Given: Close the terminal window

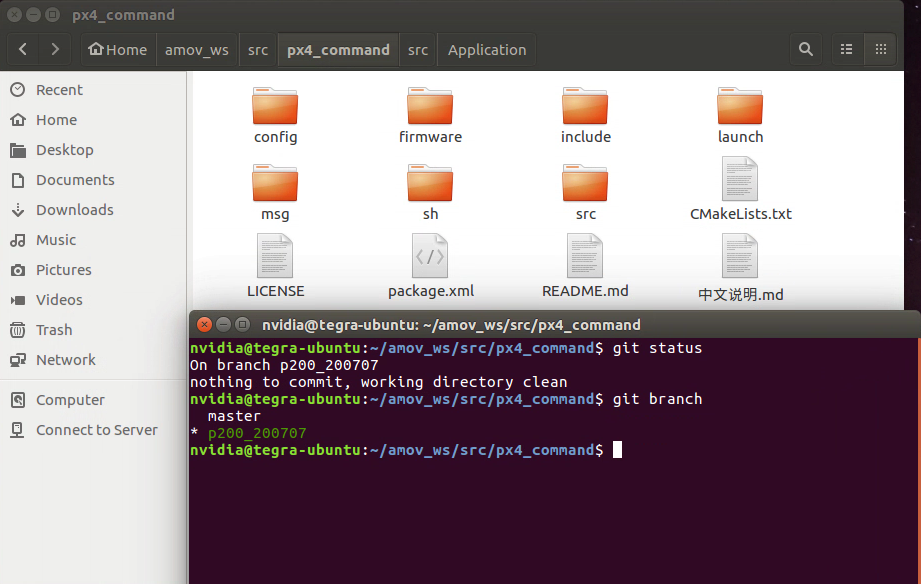Looking at the screenshot, I should pyautogui.click(x=204, y=324).
